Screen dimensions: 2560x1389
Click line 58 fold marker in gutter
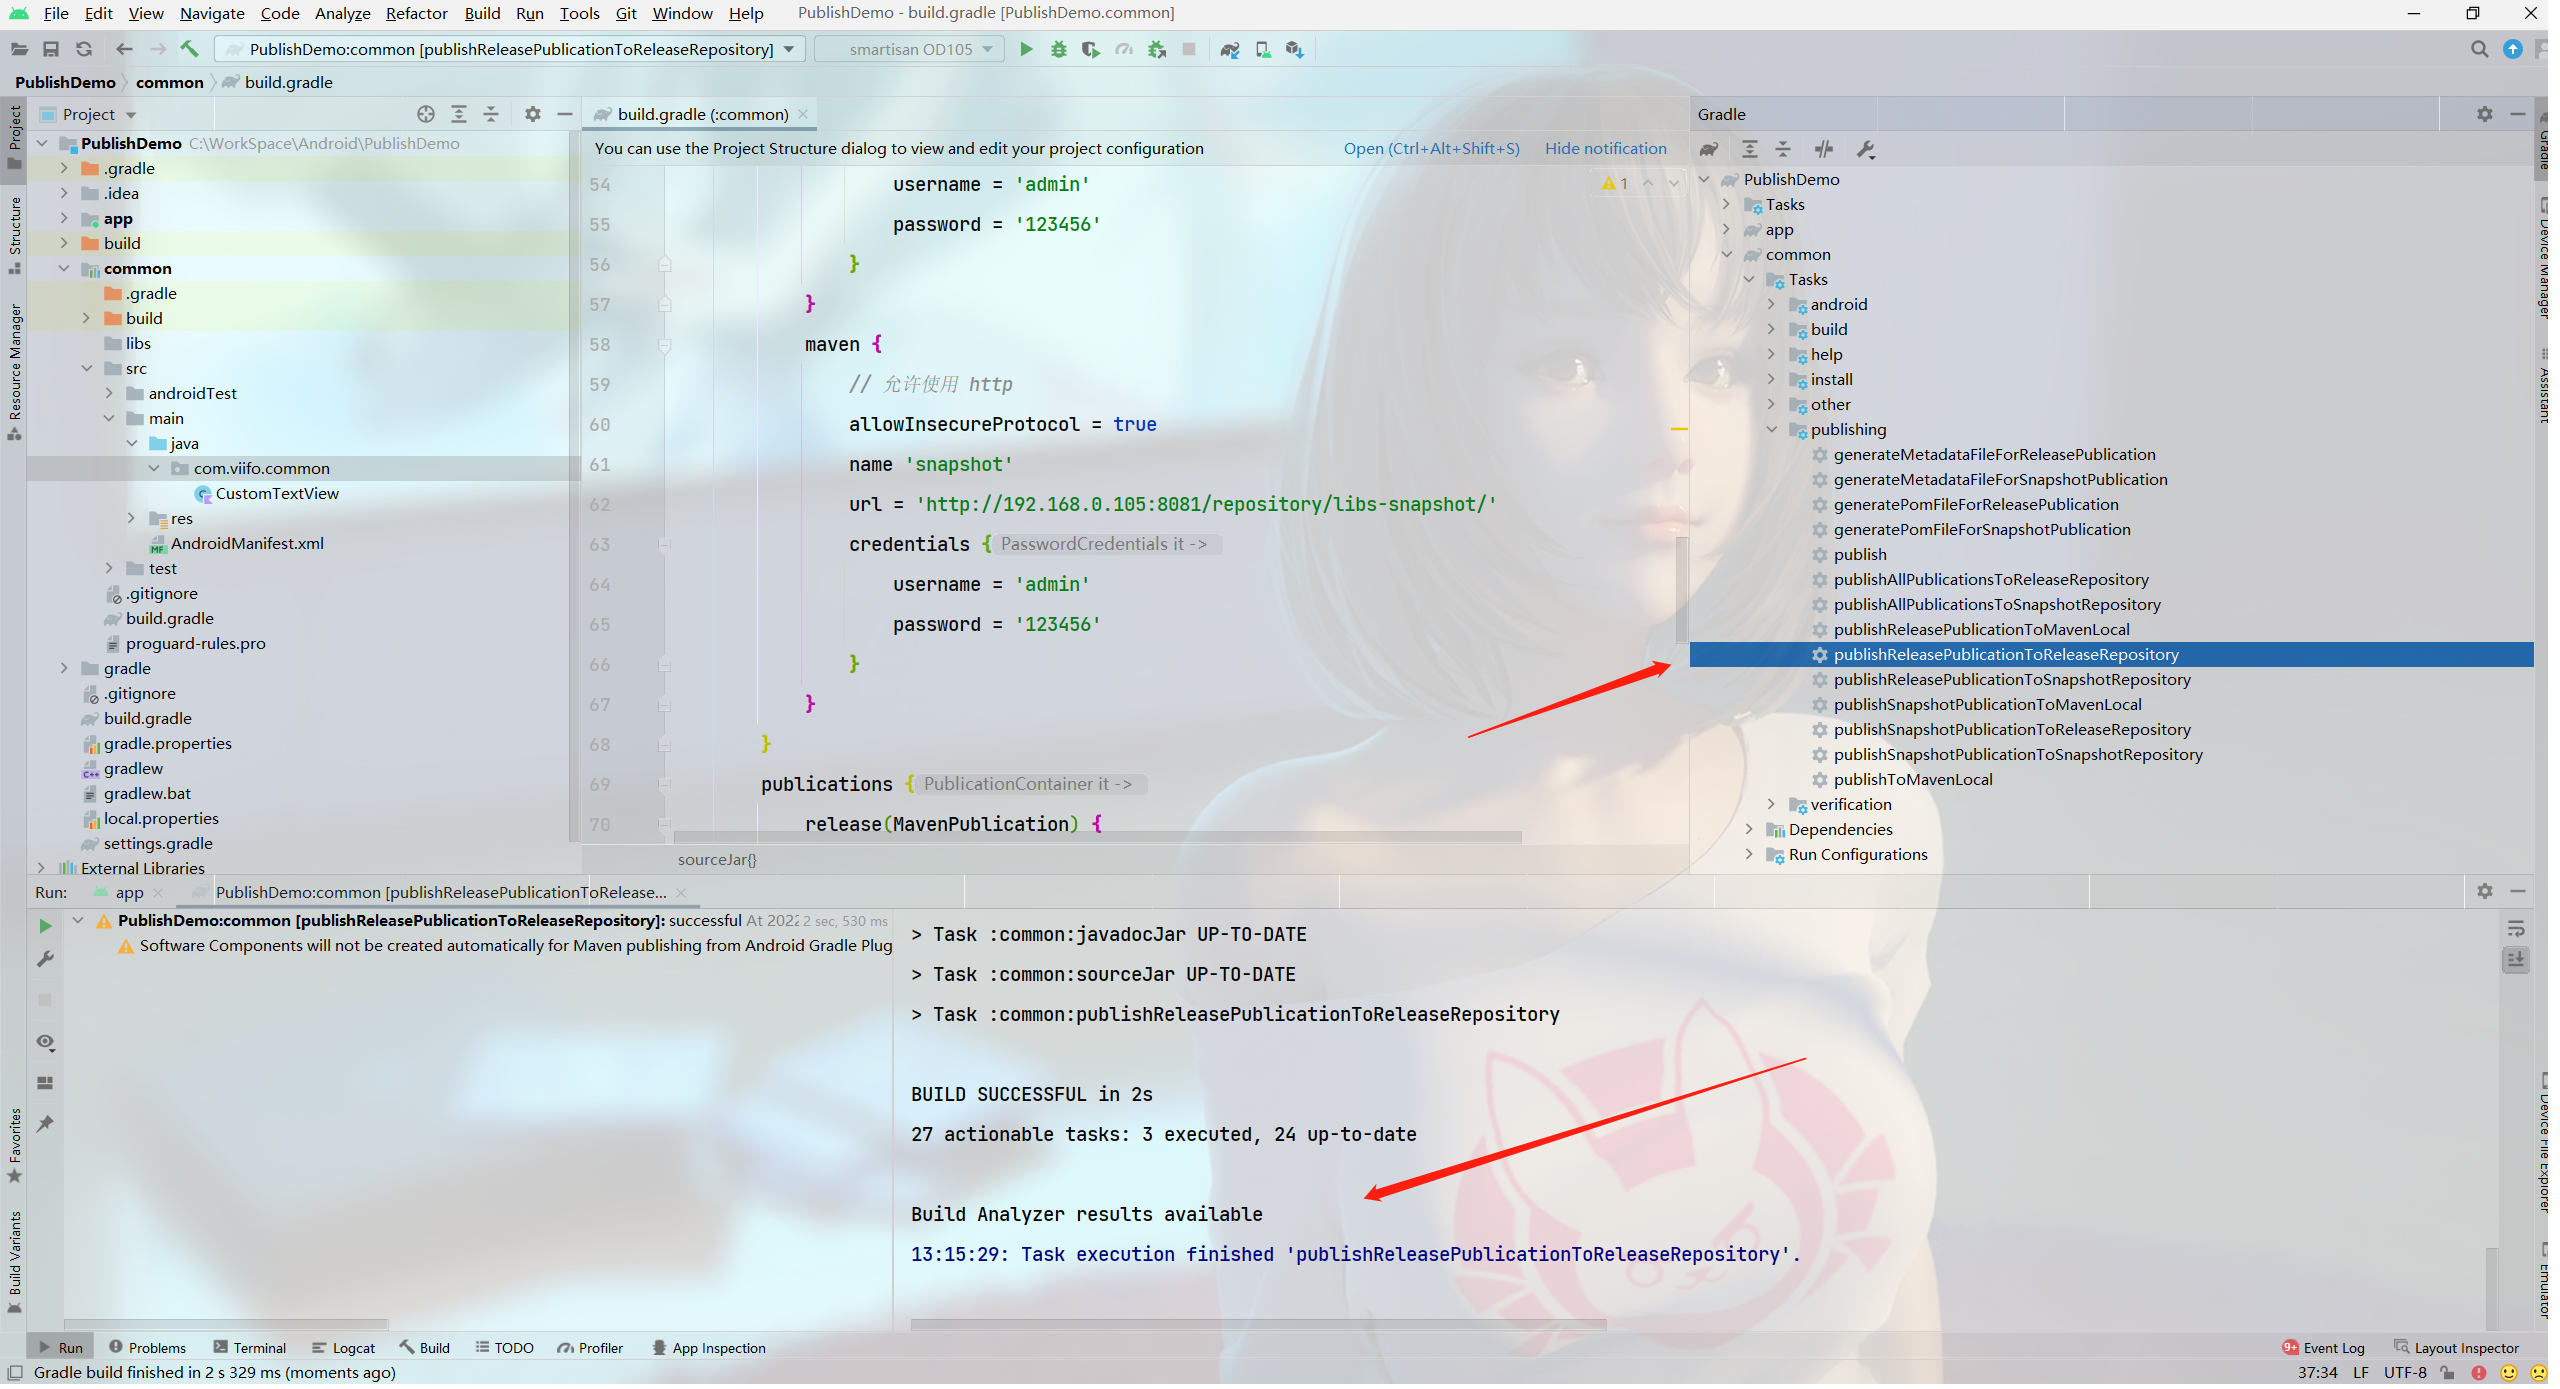(x=664, y=345)
